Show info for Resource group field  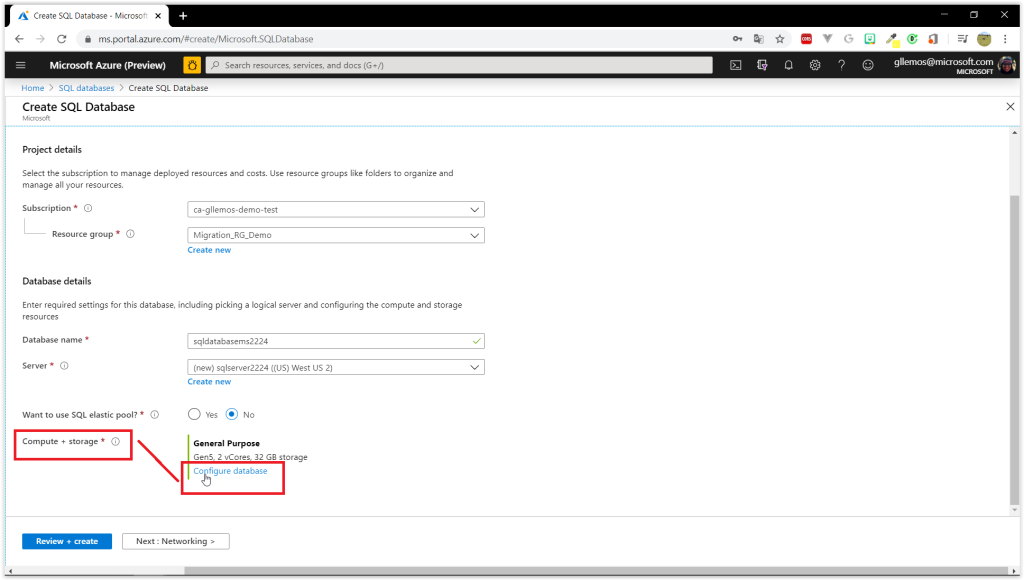(x=131, y=234)
